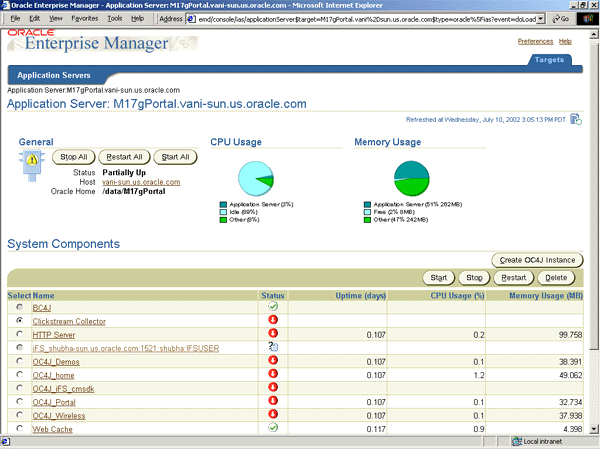Open the HTTP Server component link
Screen dimensions: 600x449
54,335
